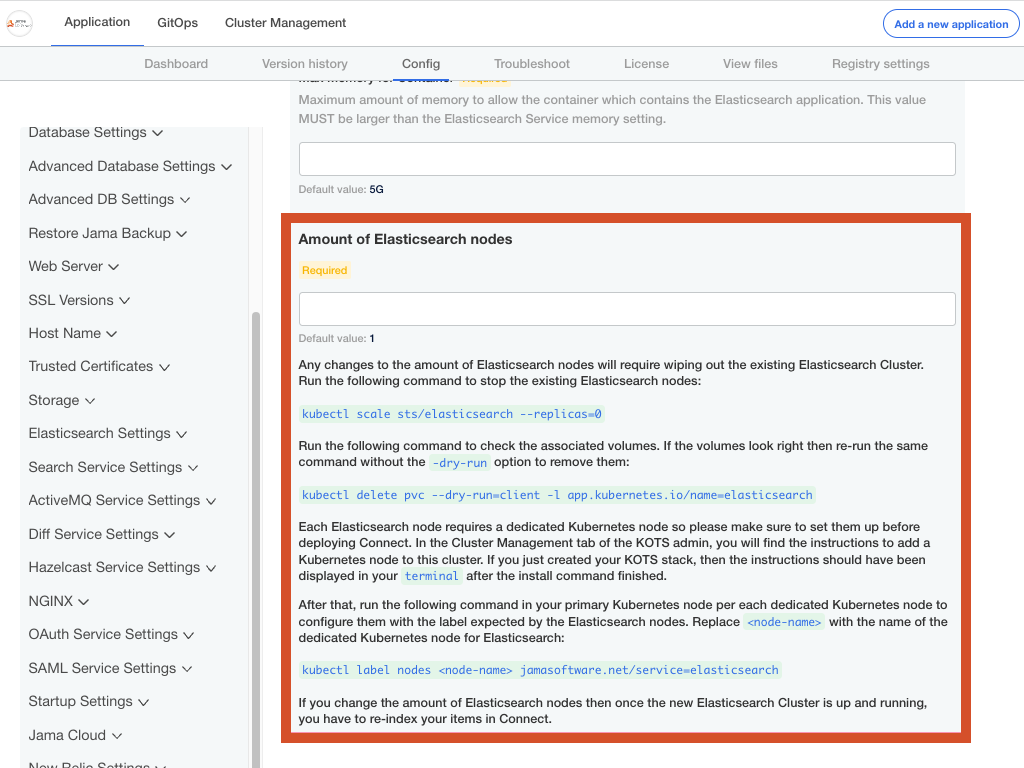
Task: Click the Default value: 5G text
Action: (341, 189)
